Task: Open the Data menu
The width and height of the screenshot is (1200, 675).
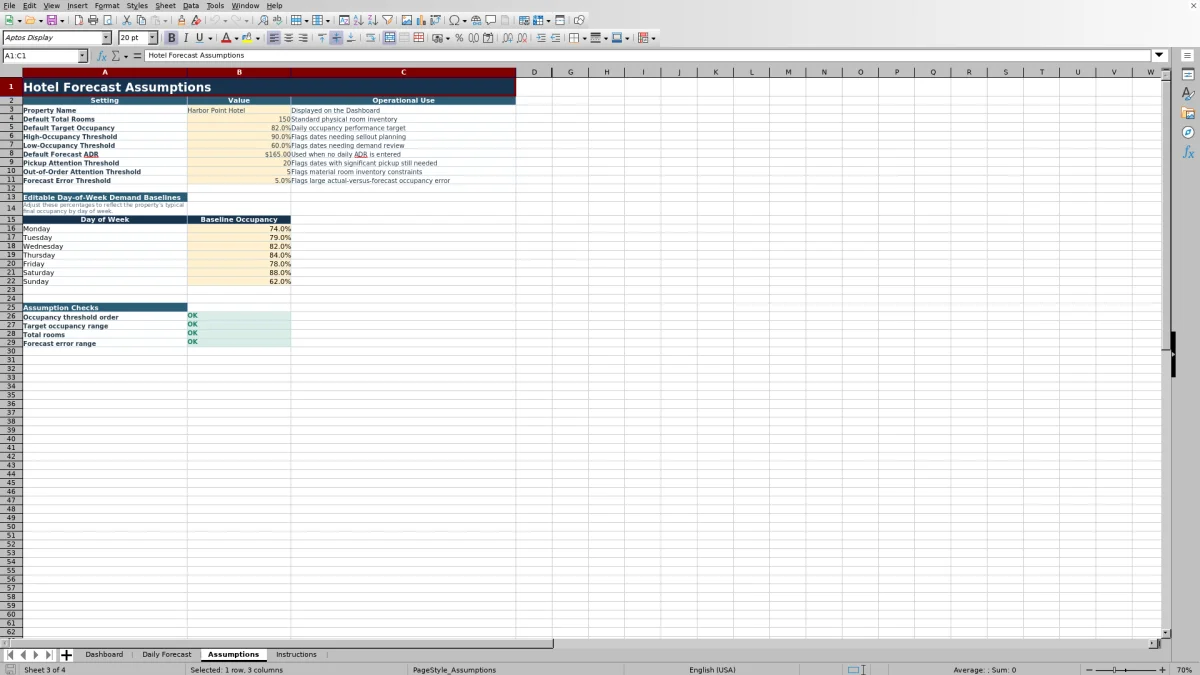Action: click(191, 5)
